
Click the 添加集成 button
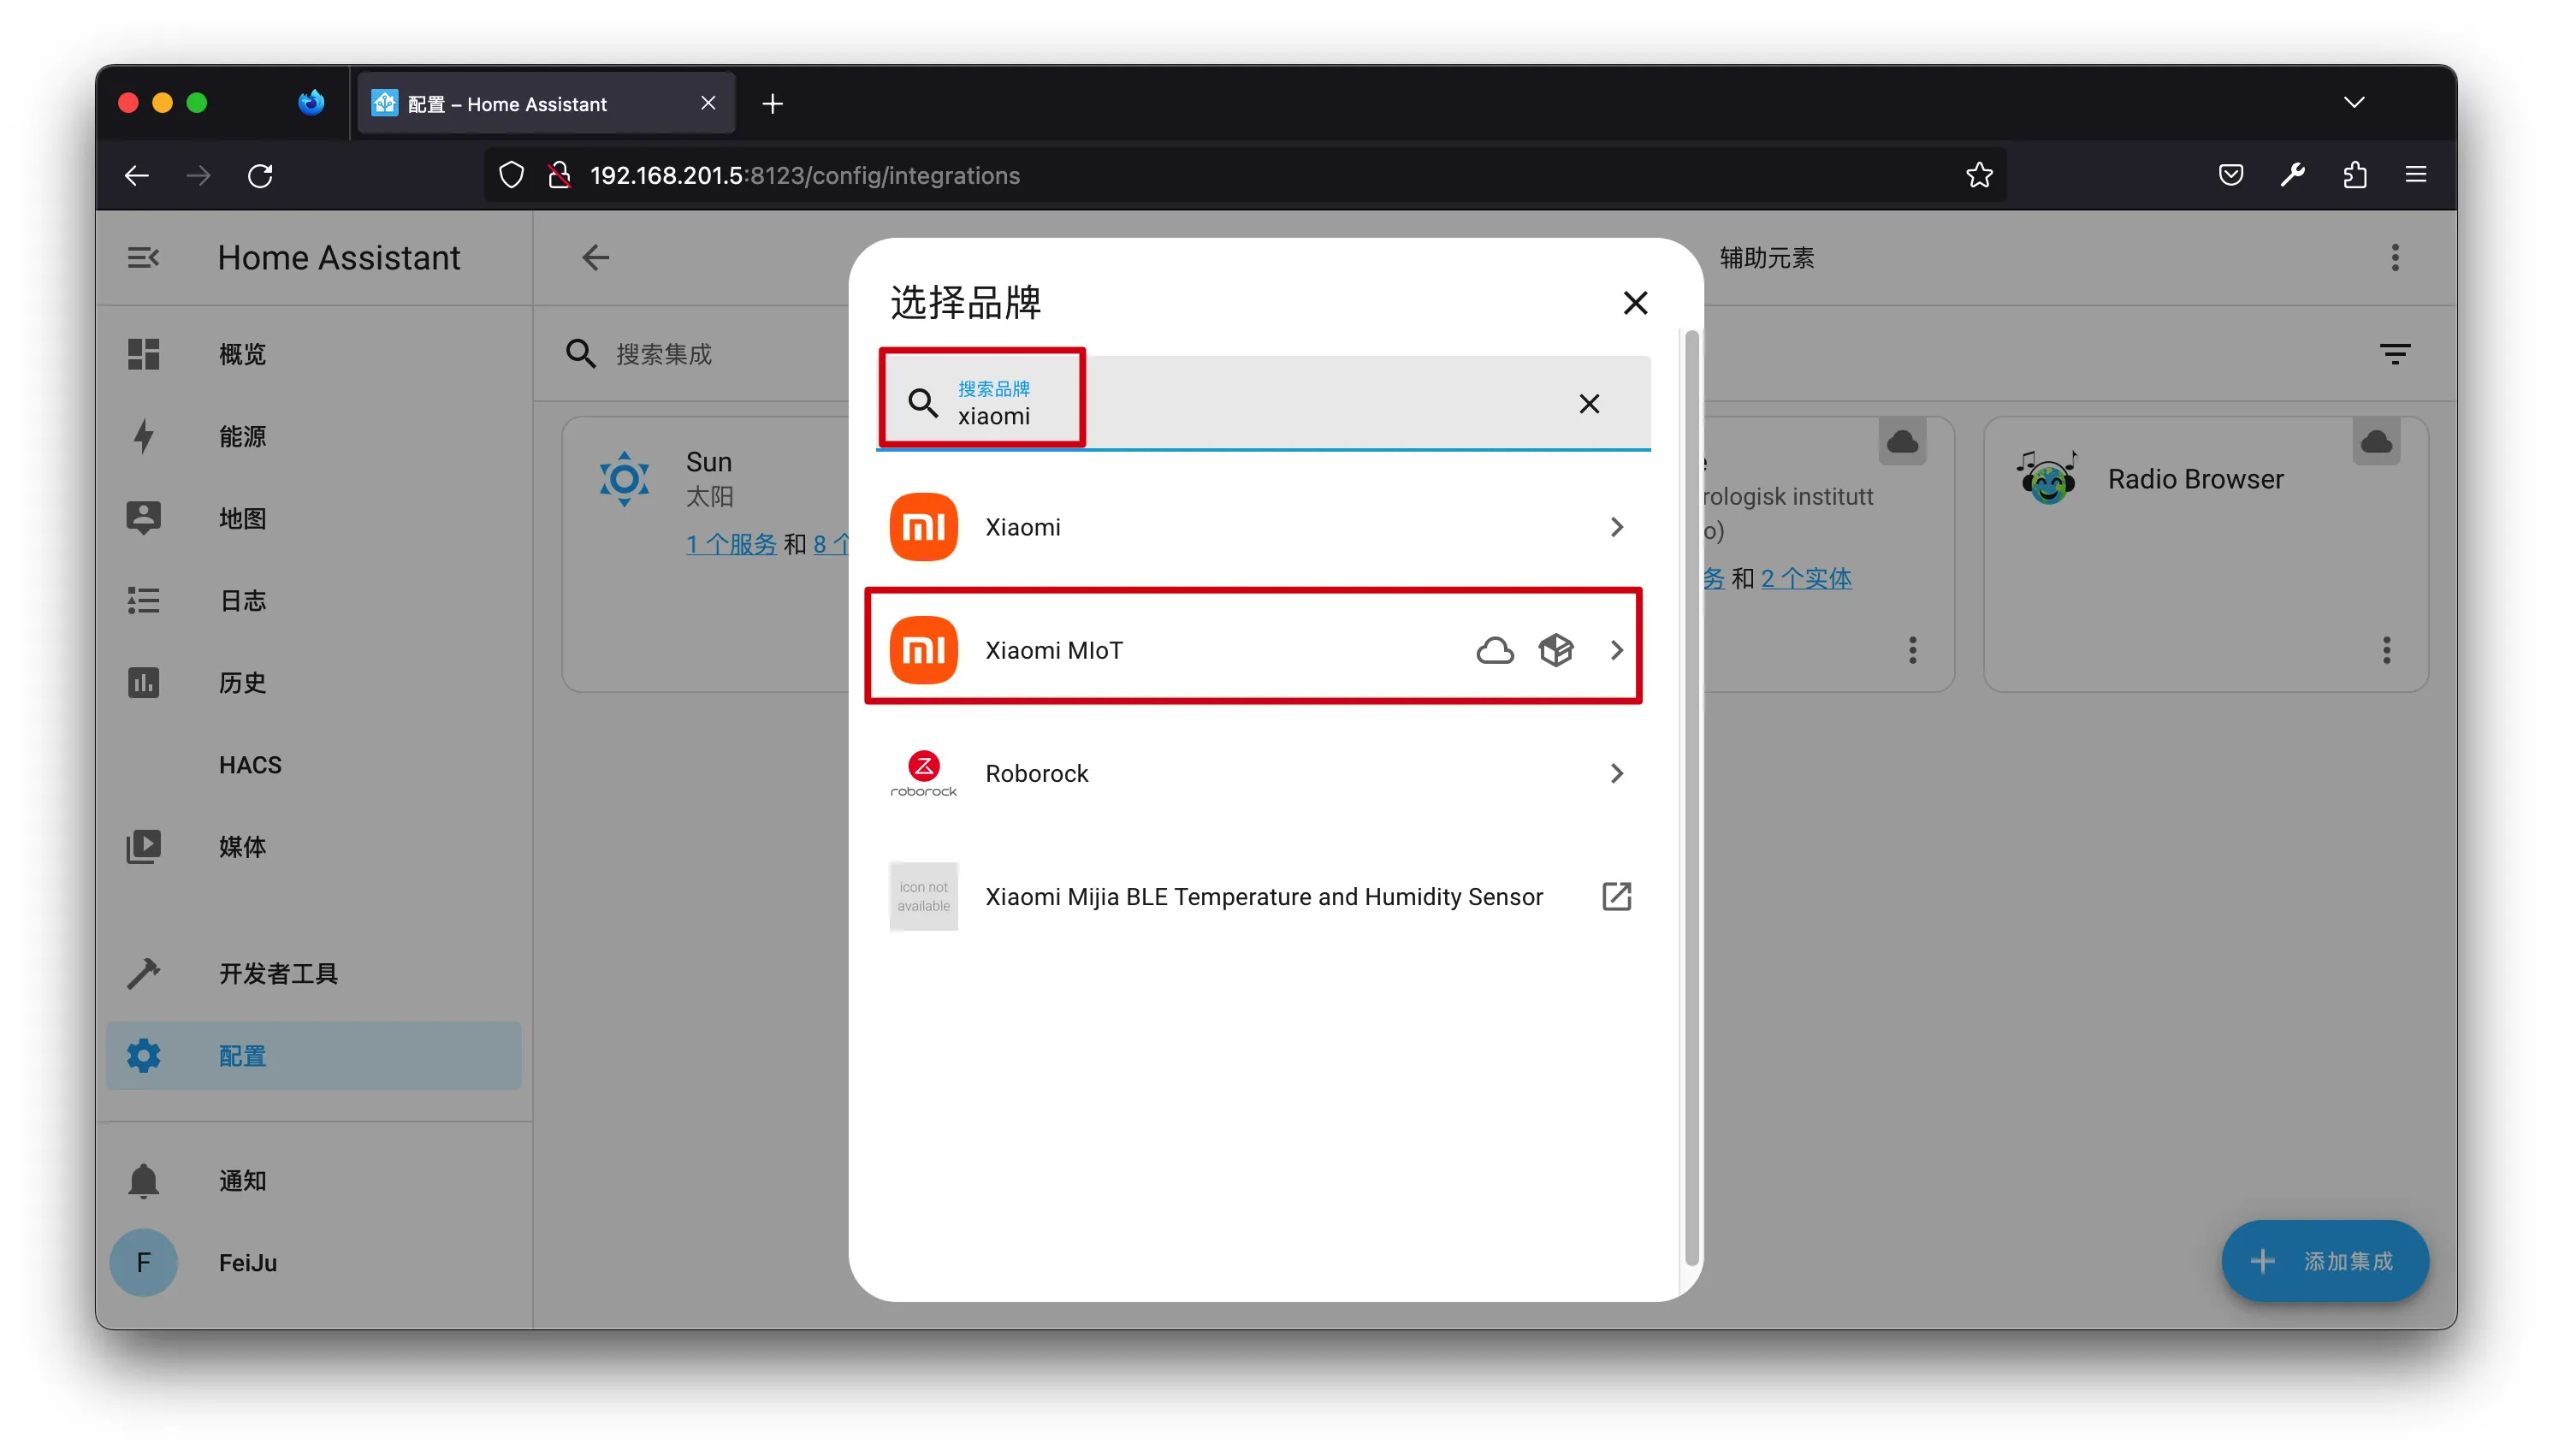coord(2324,1260)
